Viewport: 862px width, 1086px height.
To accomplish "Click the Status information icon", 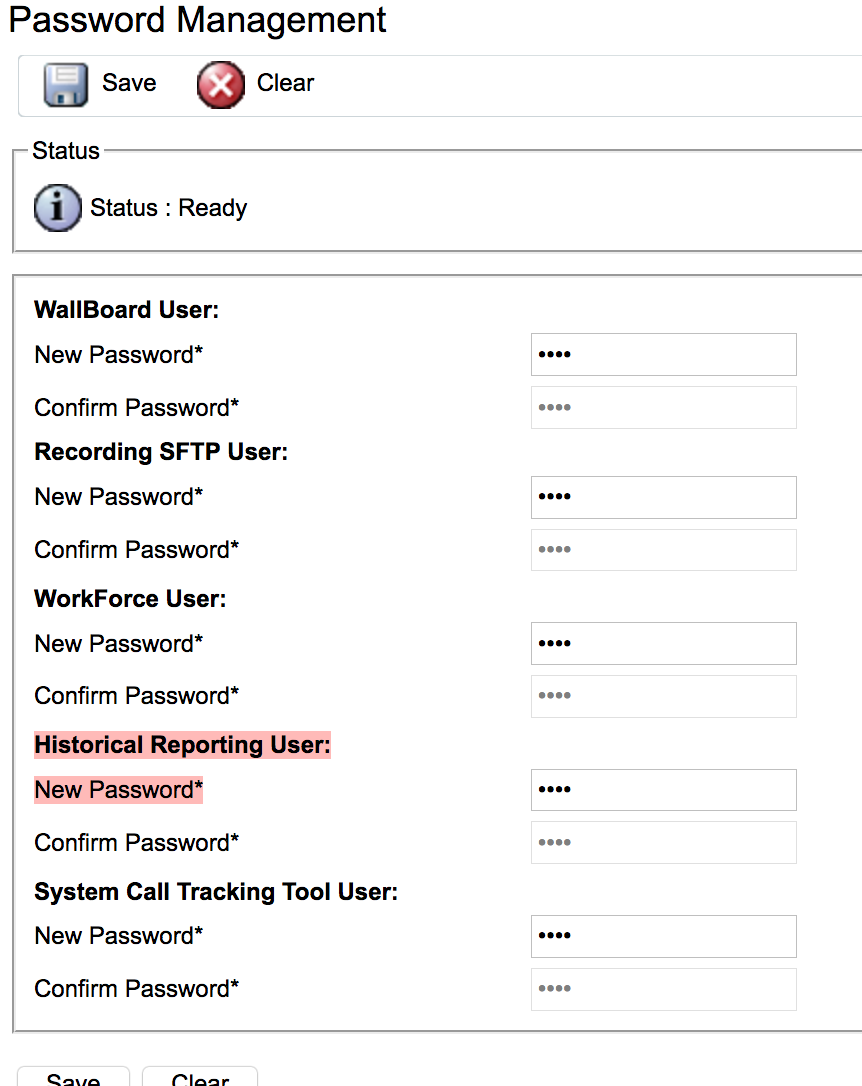I will (57, 208).
